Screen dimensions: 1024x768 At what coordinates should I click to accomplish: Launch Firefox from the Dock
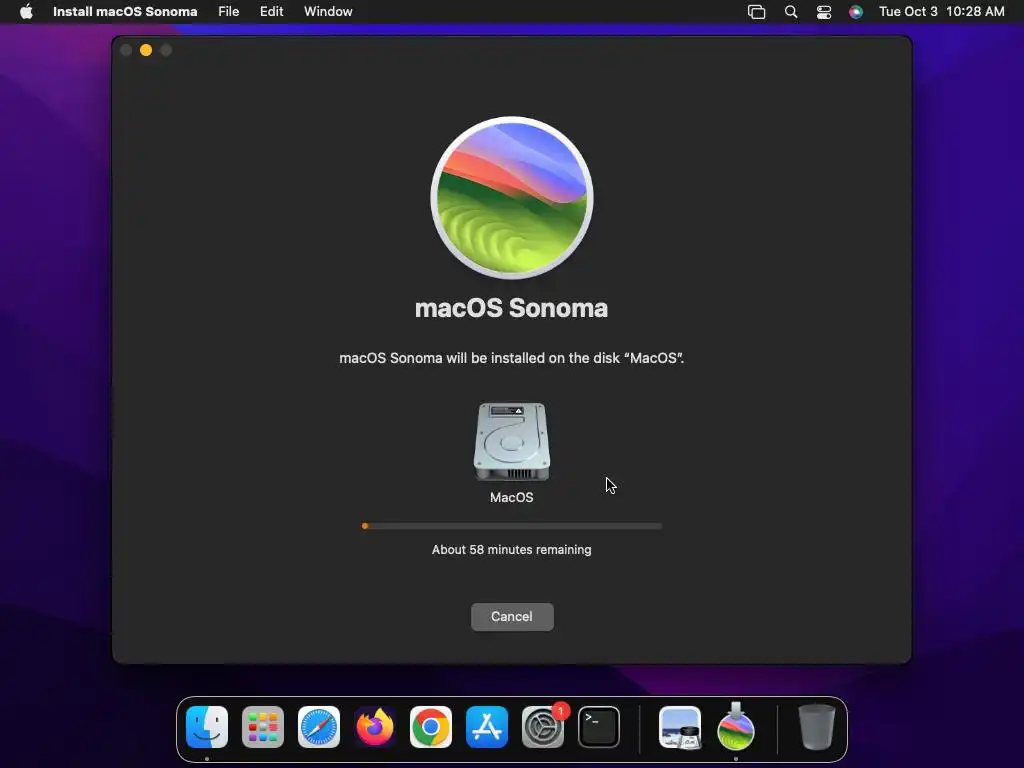click(375, 727)
